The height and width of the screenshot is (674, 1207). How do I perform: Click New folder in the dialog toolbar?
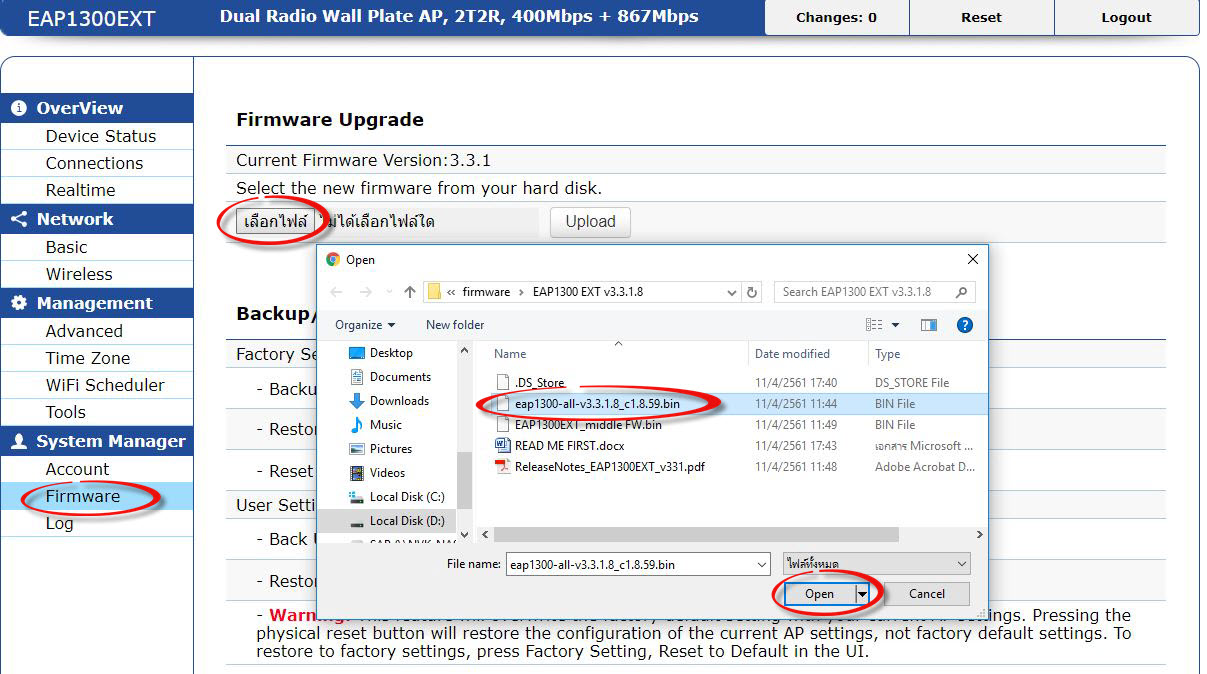click(455, 325)
